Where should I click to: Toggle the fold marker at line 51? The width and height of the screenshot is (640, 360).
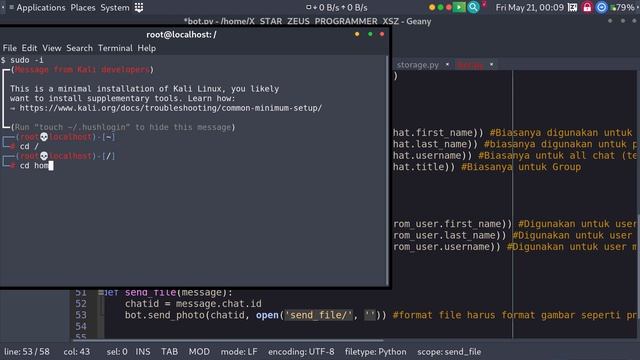pyautogui.click(x=100, y=292)
